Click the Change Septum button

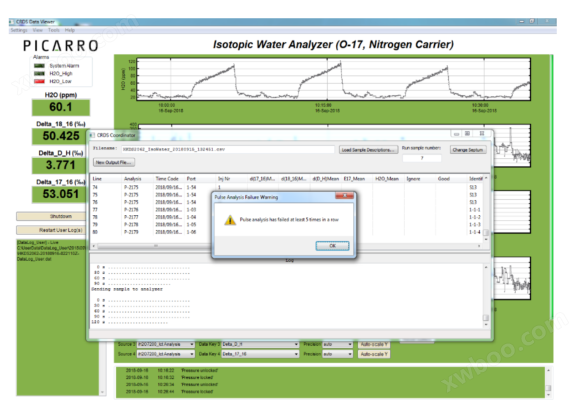pos(468,150)
